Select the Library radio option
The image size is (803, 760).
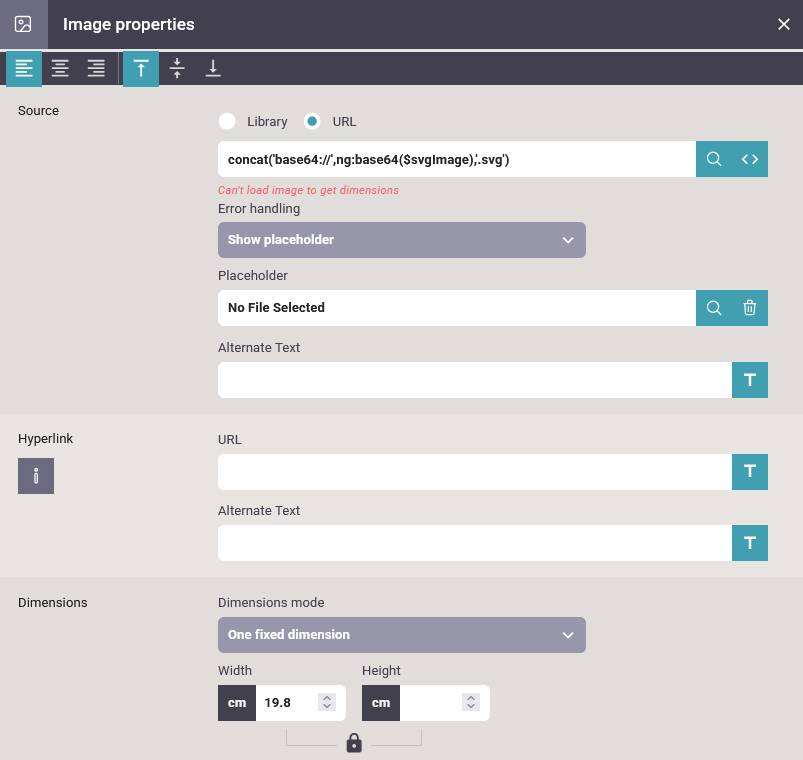[x=227, y=122]
